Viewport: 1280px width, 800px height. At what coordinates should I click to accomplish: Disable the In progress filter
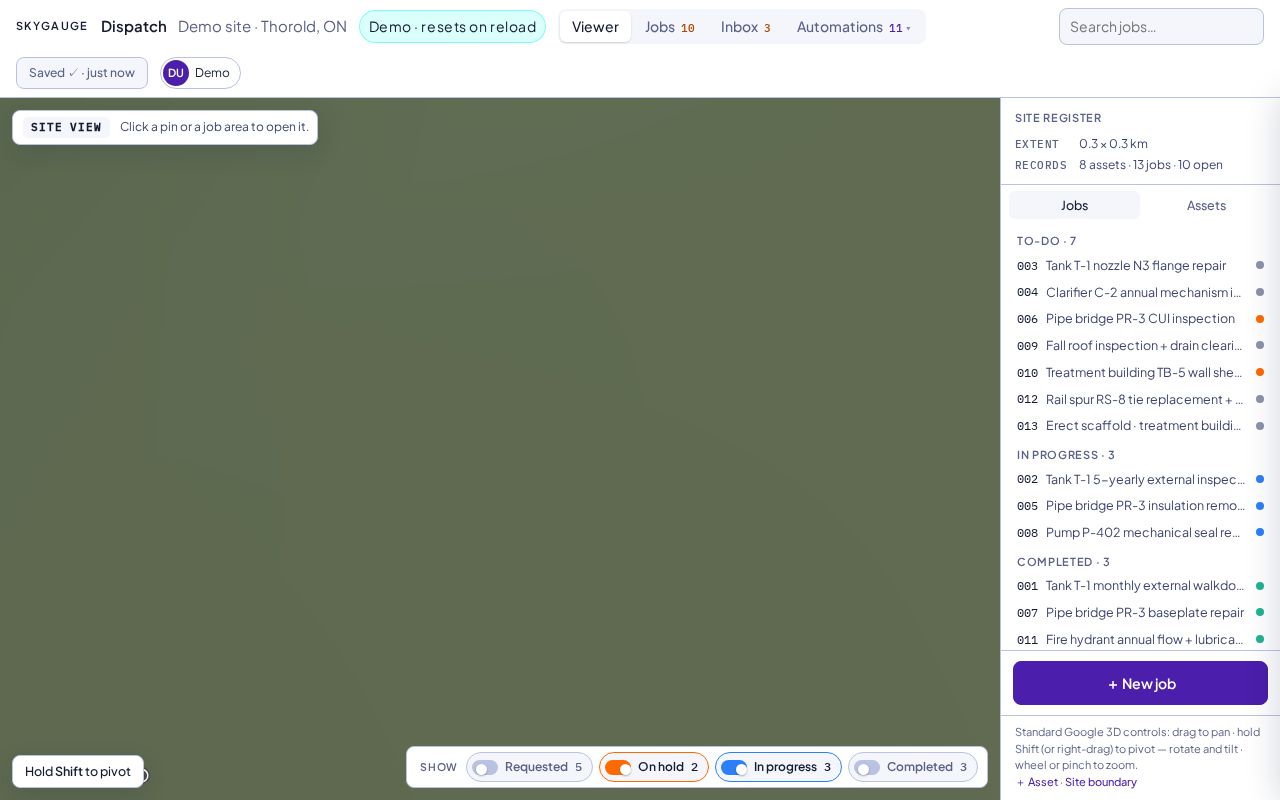(x=778, y=767)
